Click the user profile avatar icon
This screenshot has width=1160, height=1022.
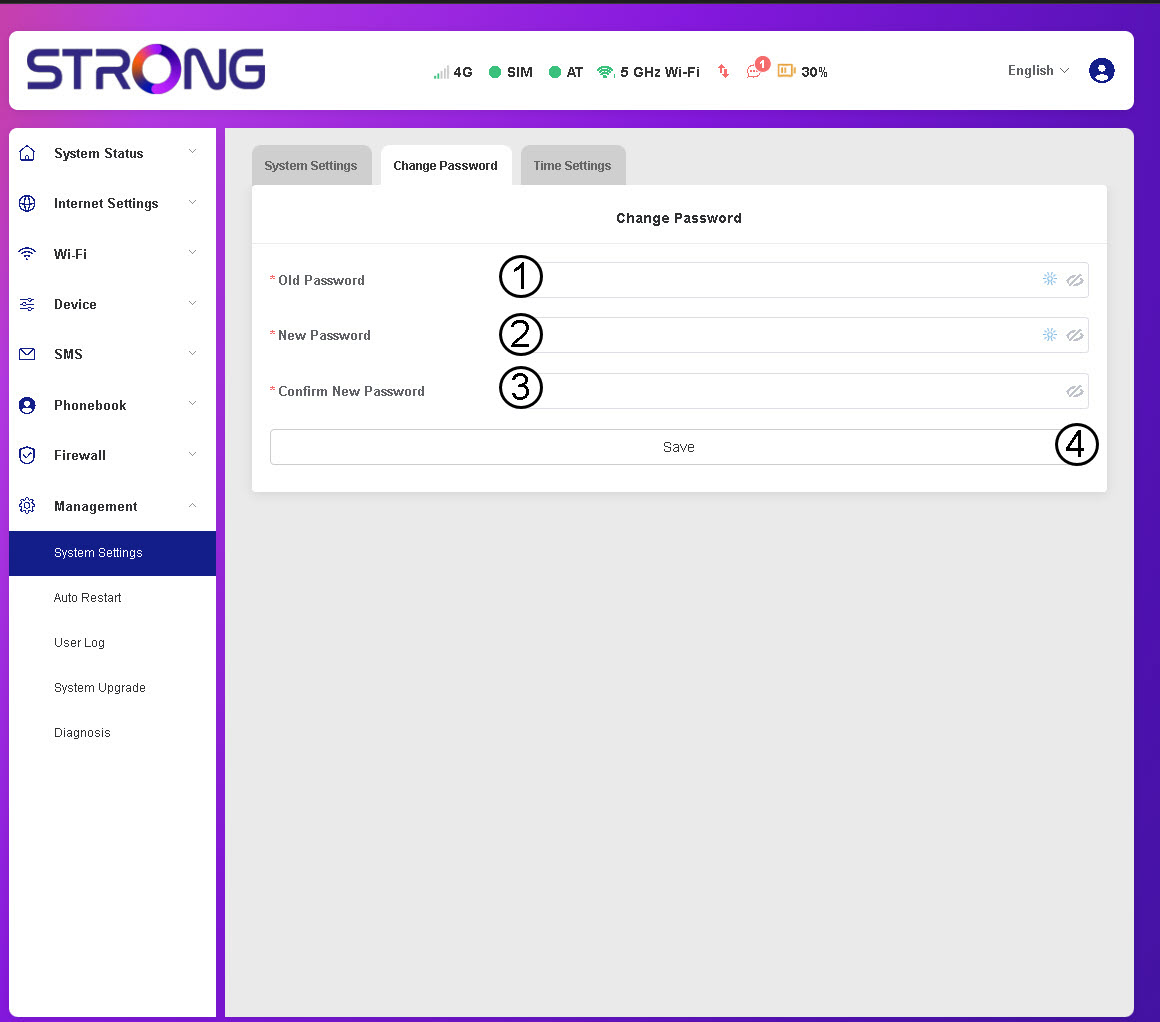[1101, 71]
